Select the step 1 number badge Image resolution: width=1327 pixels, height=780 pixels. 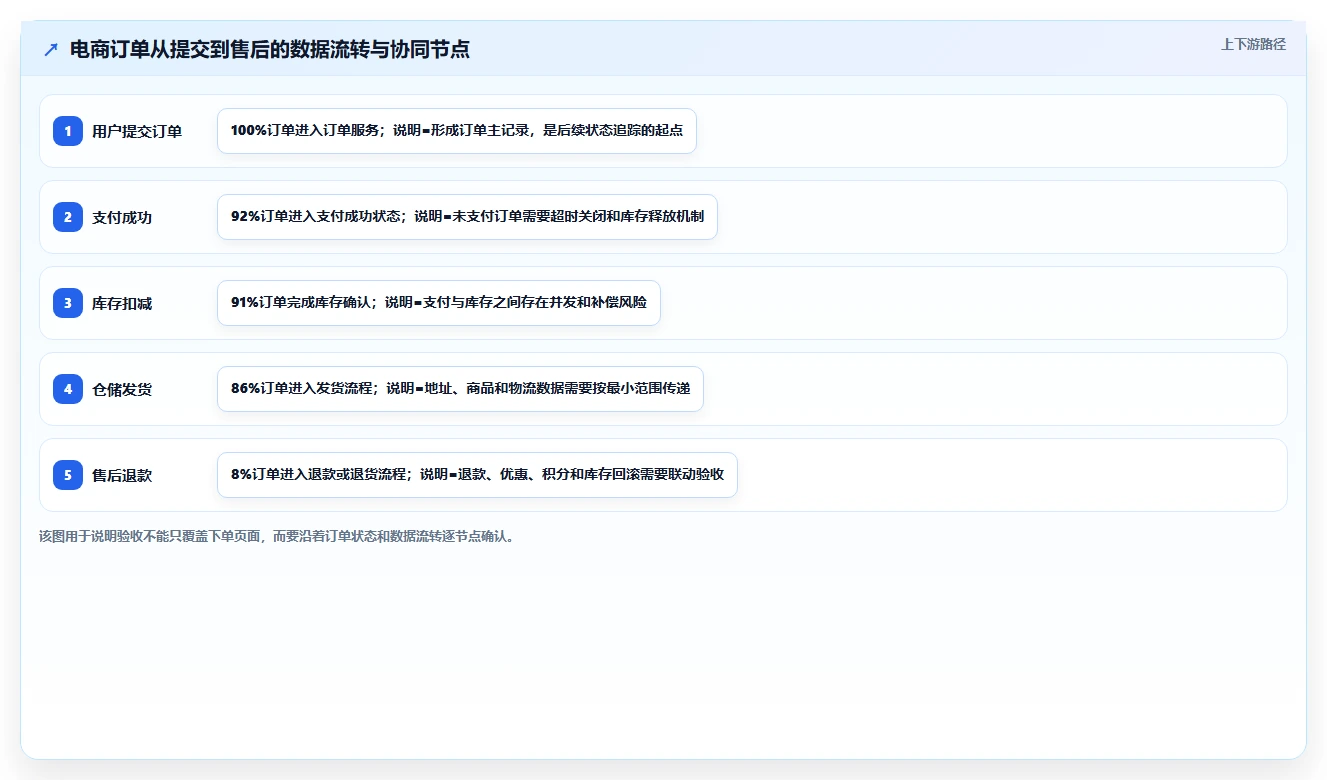(x=68, y=131)
